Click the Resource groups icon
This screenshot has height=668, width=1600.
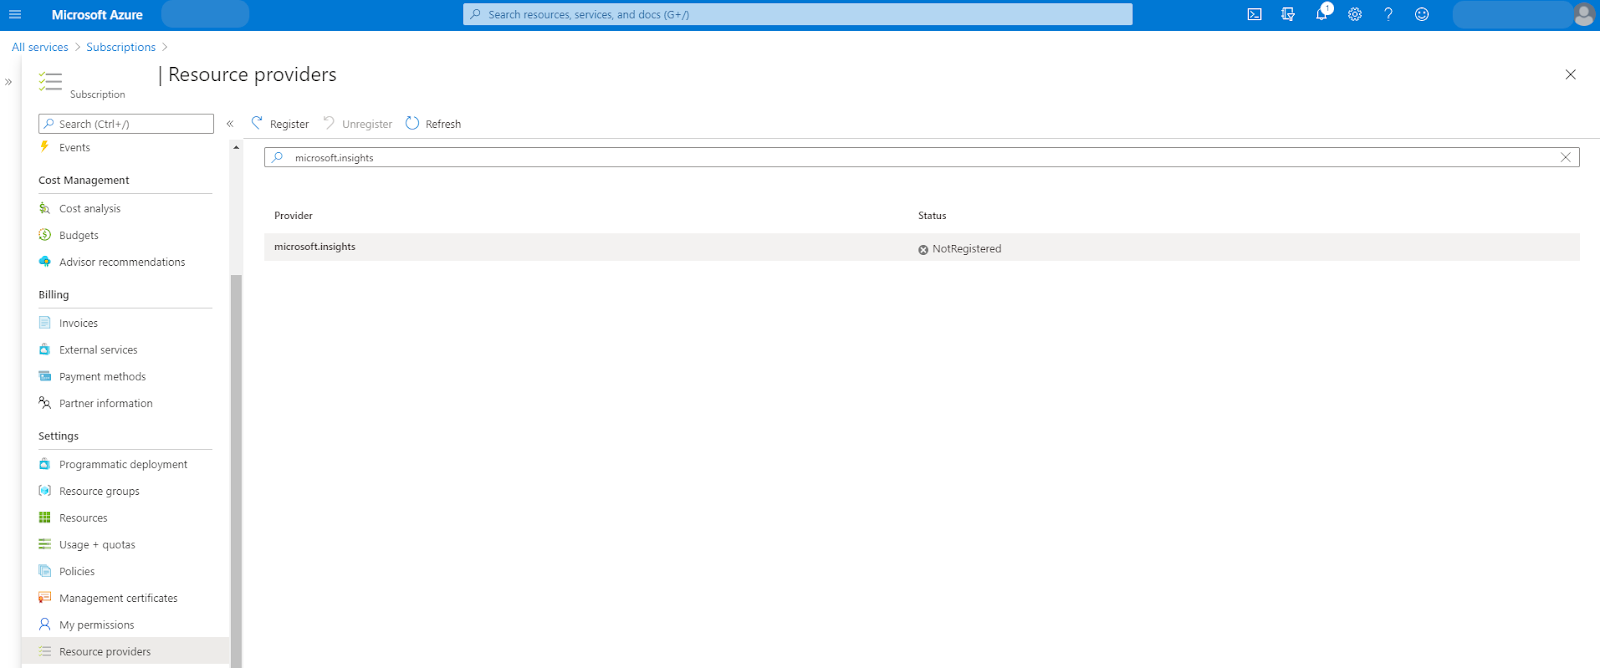click(44, 491)
